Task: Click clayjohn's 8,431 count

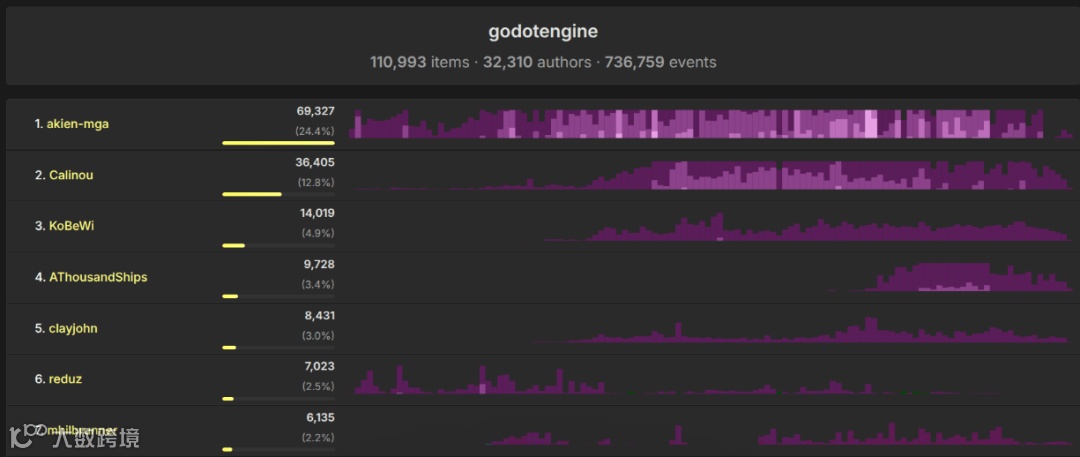Action: 319,315
